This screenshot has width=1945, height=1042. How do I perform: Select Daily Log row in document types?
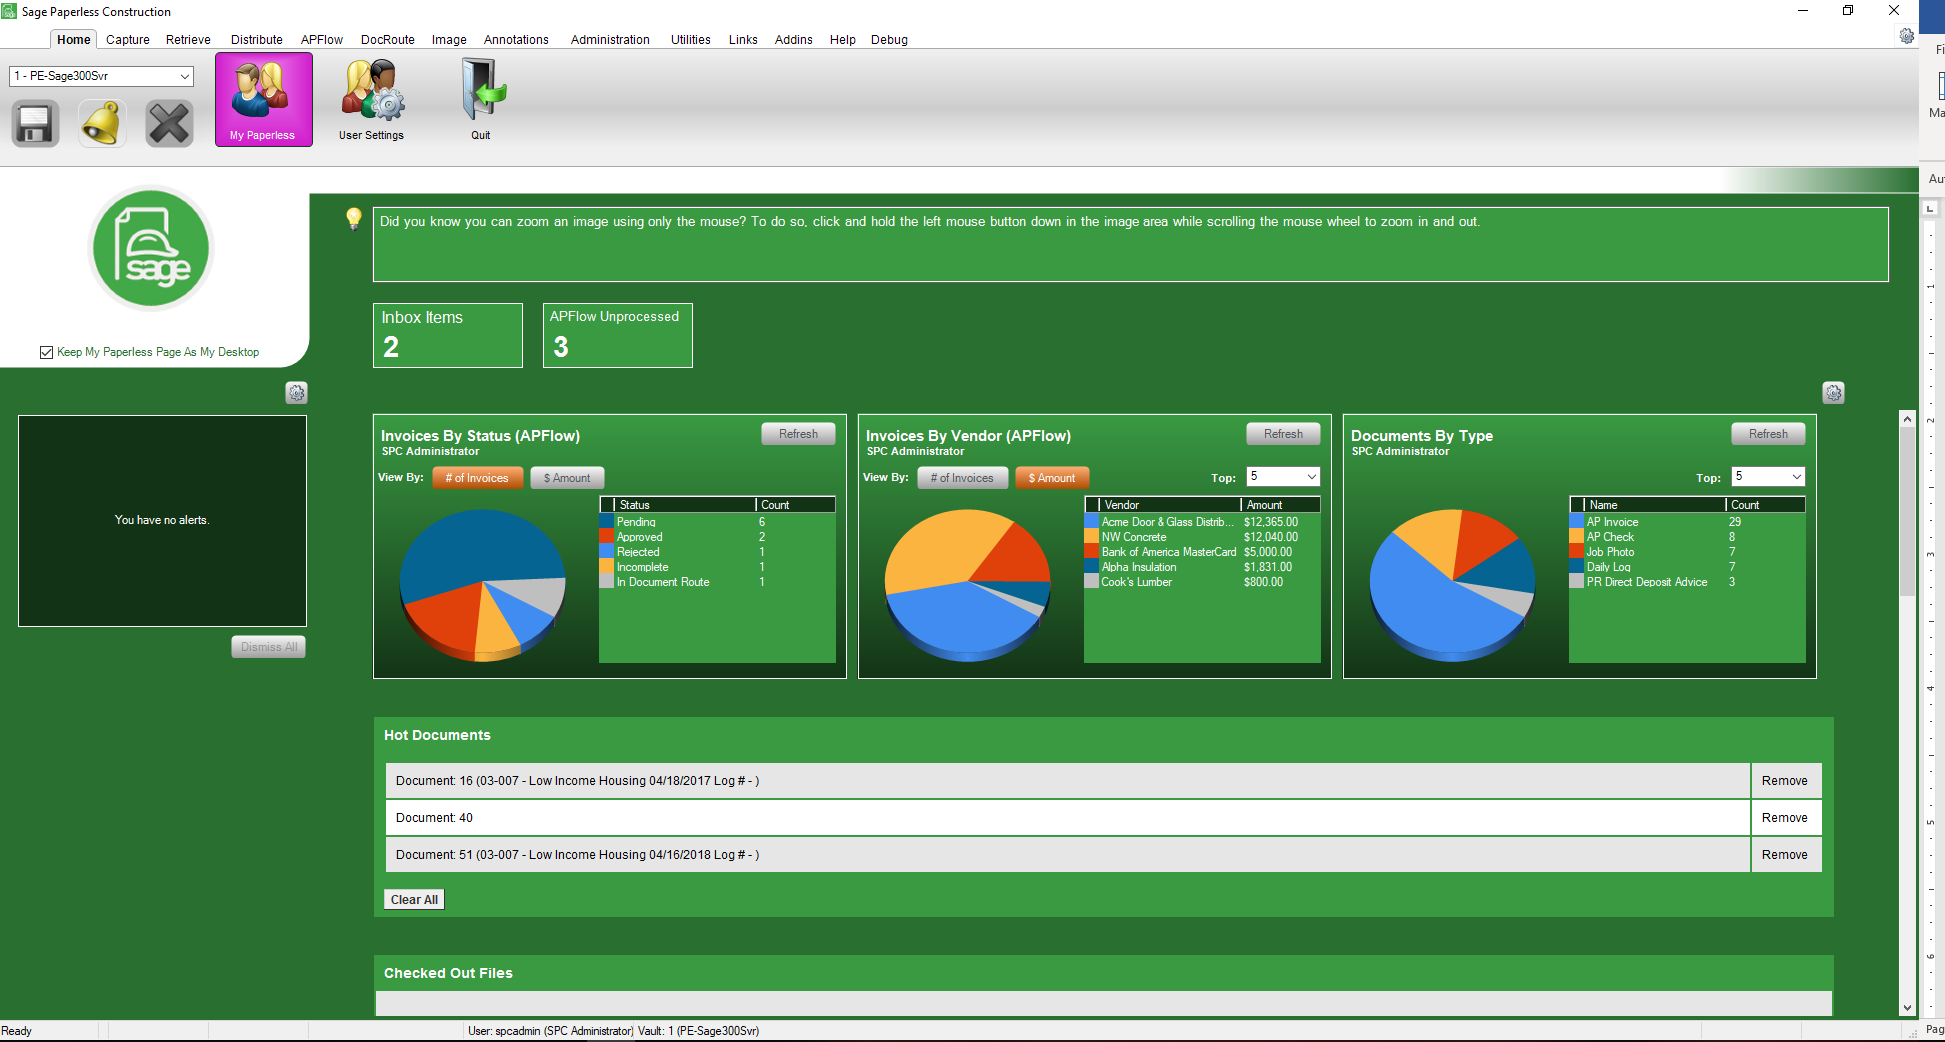coord(1687,567)
